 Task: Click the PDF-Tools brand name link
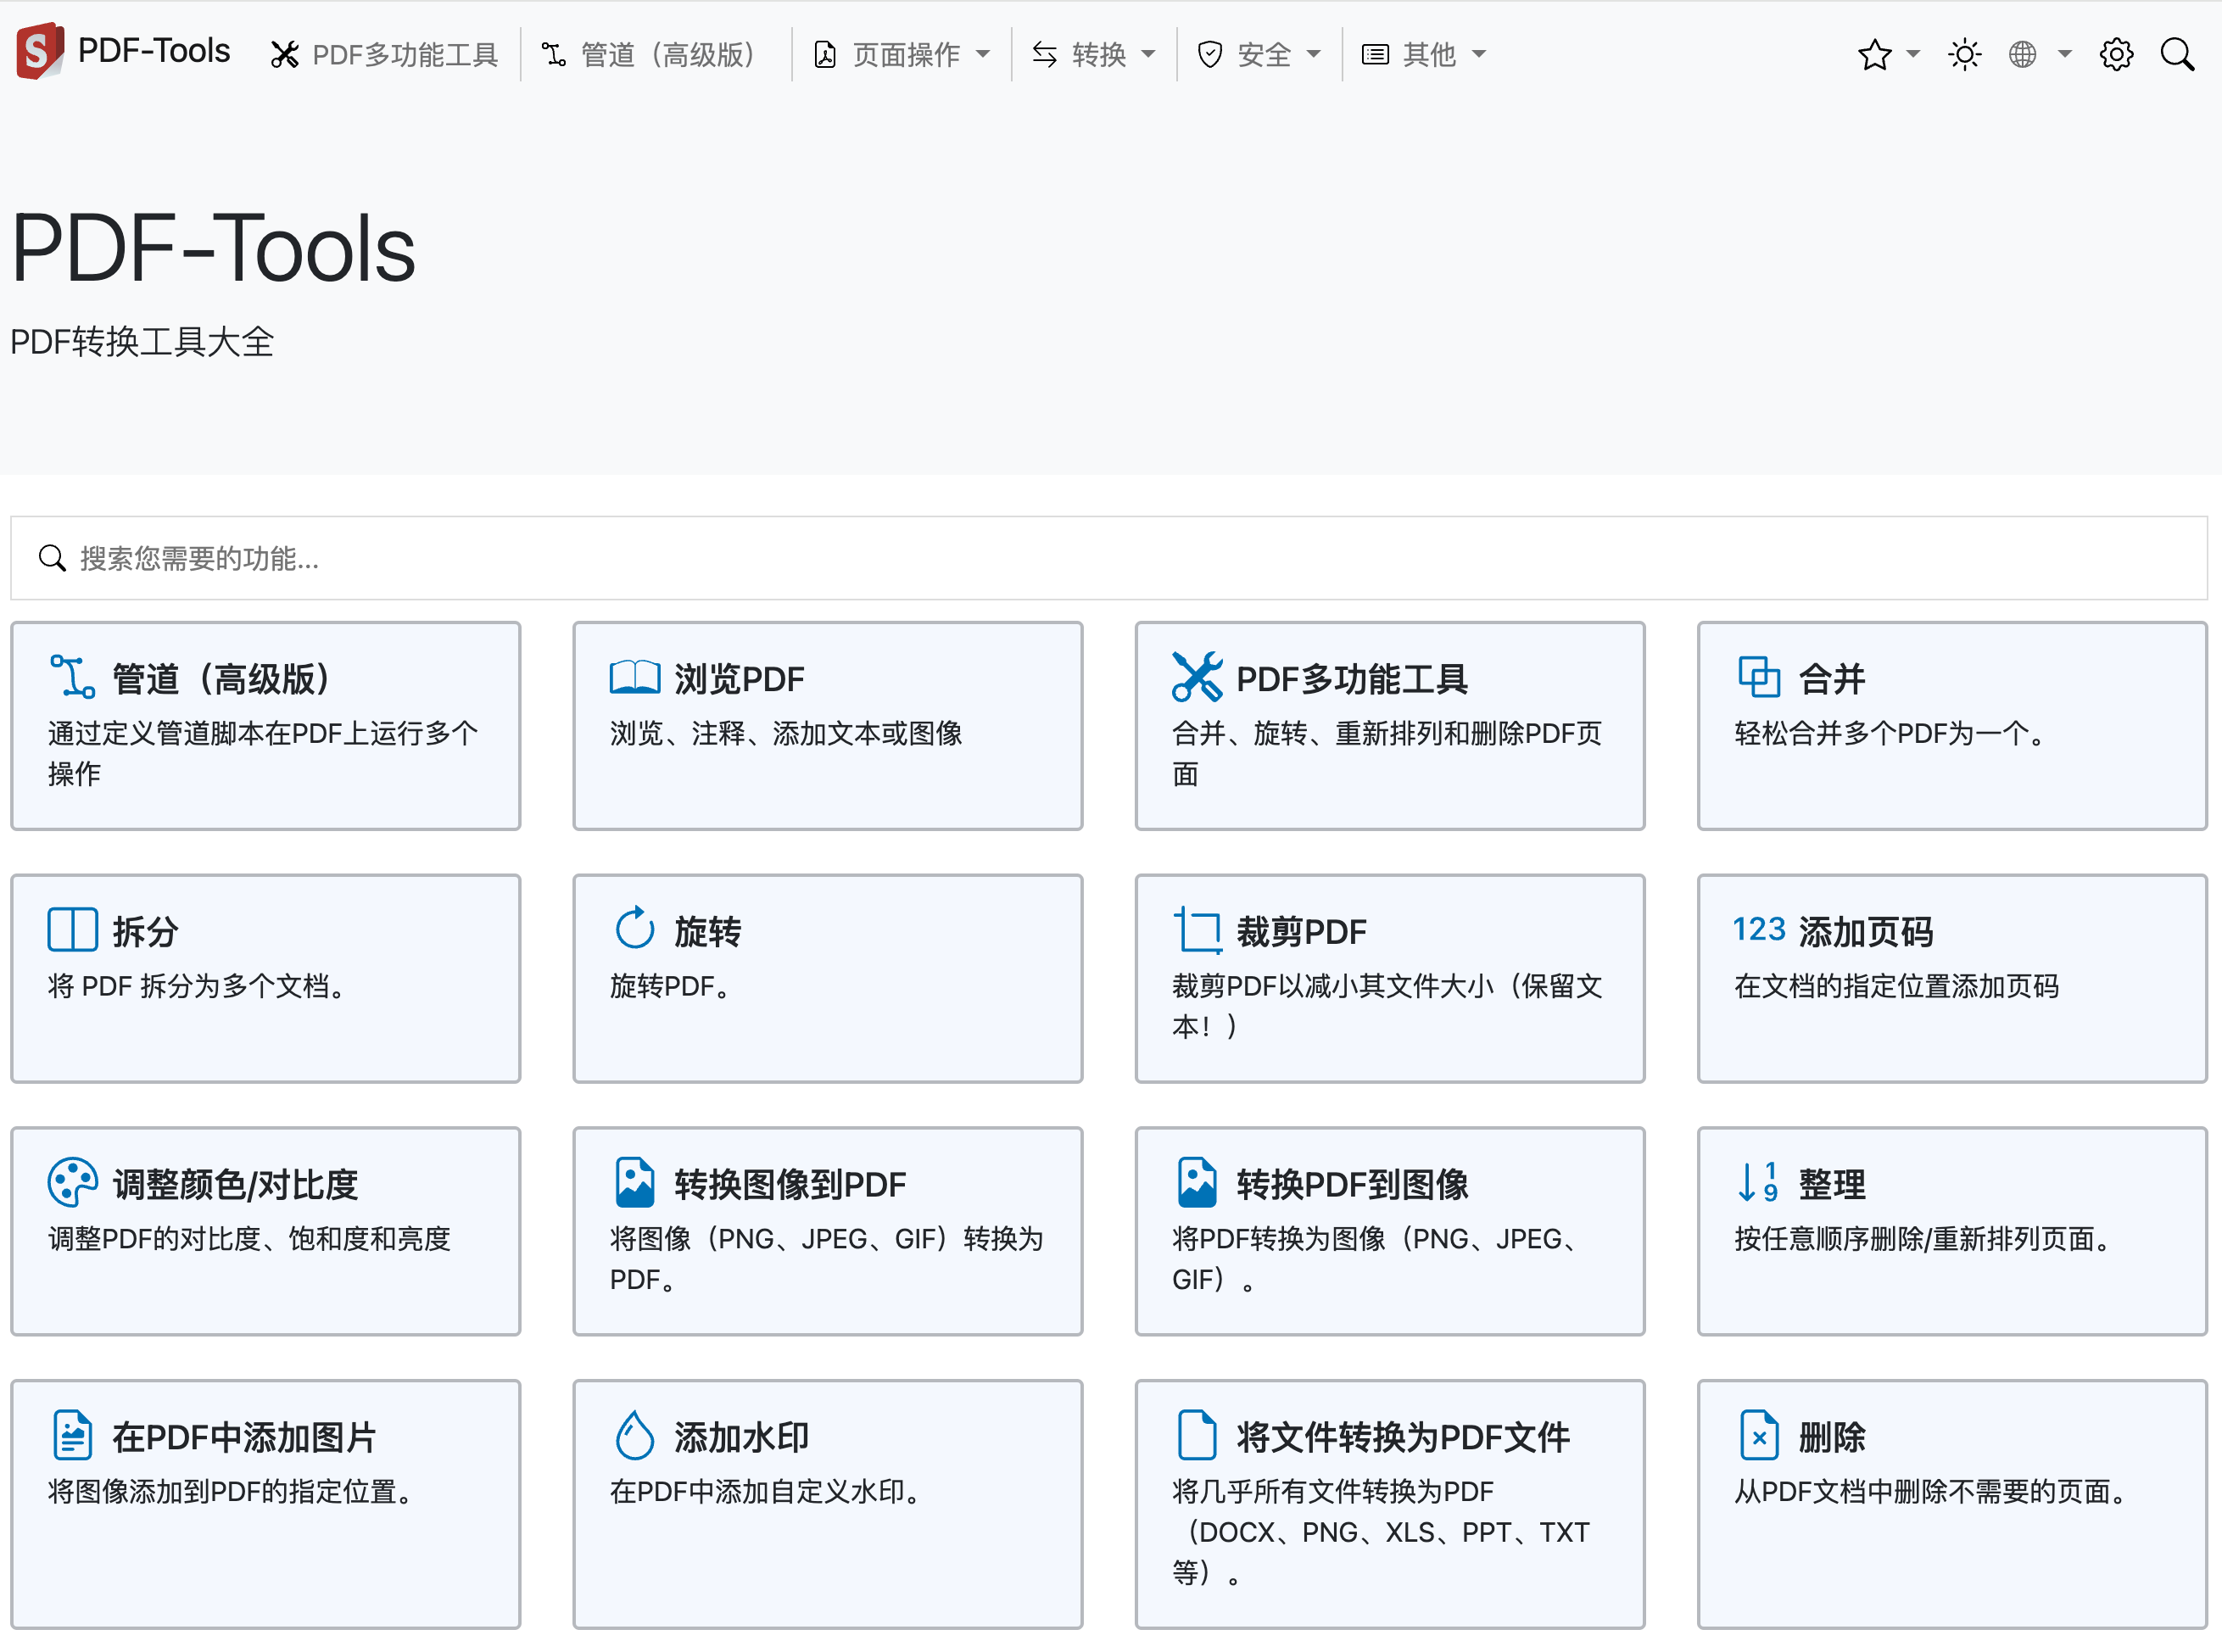pos(154,50)
